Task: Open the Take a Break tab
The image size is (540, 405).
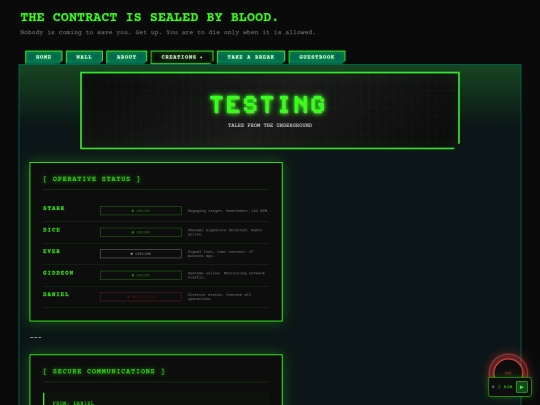Action: [x=251, y=57]
